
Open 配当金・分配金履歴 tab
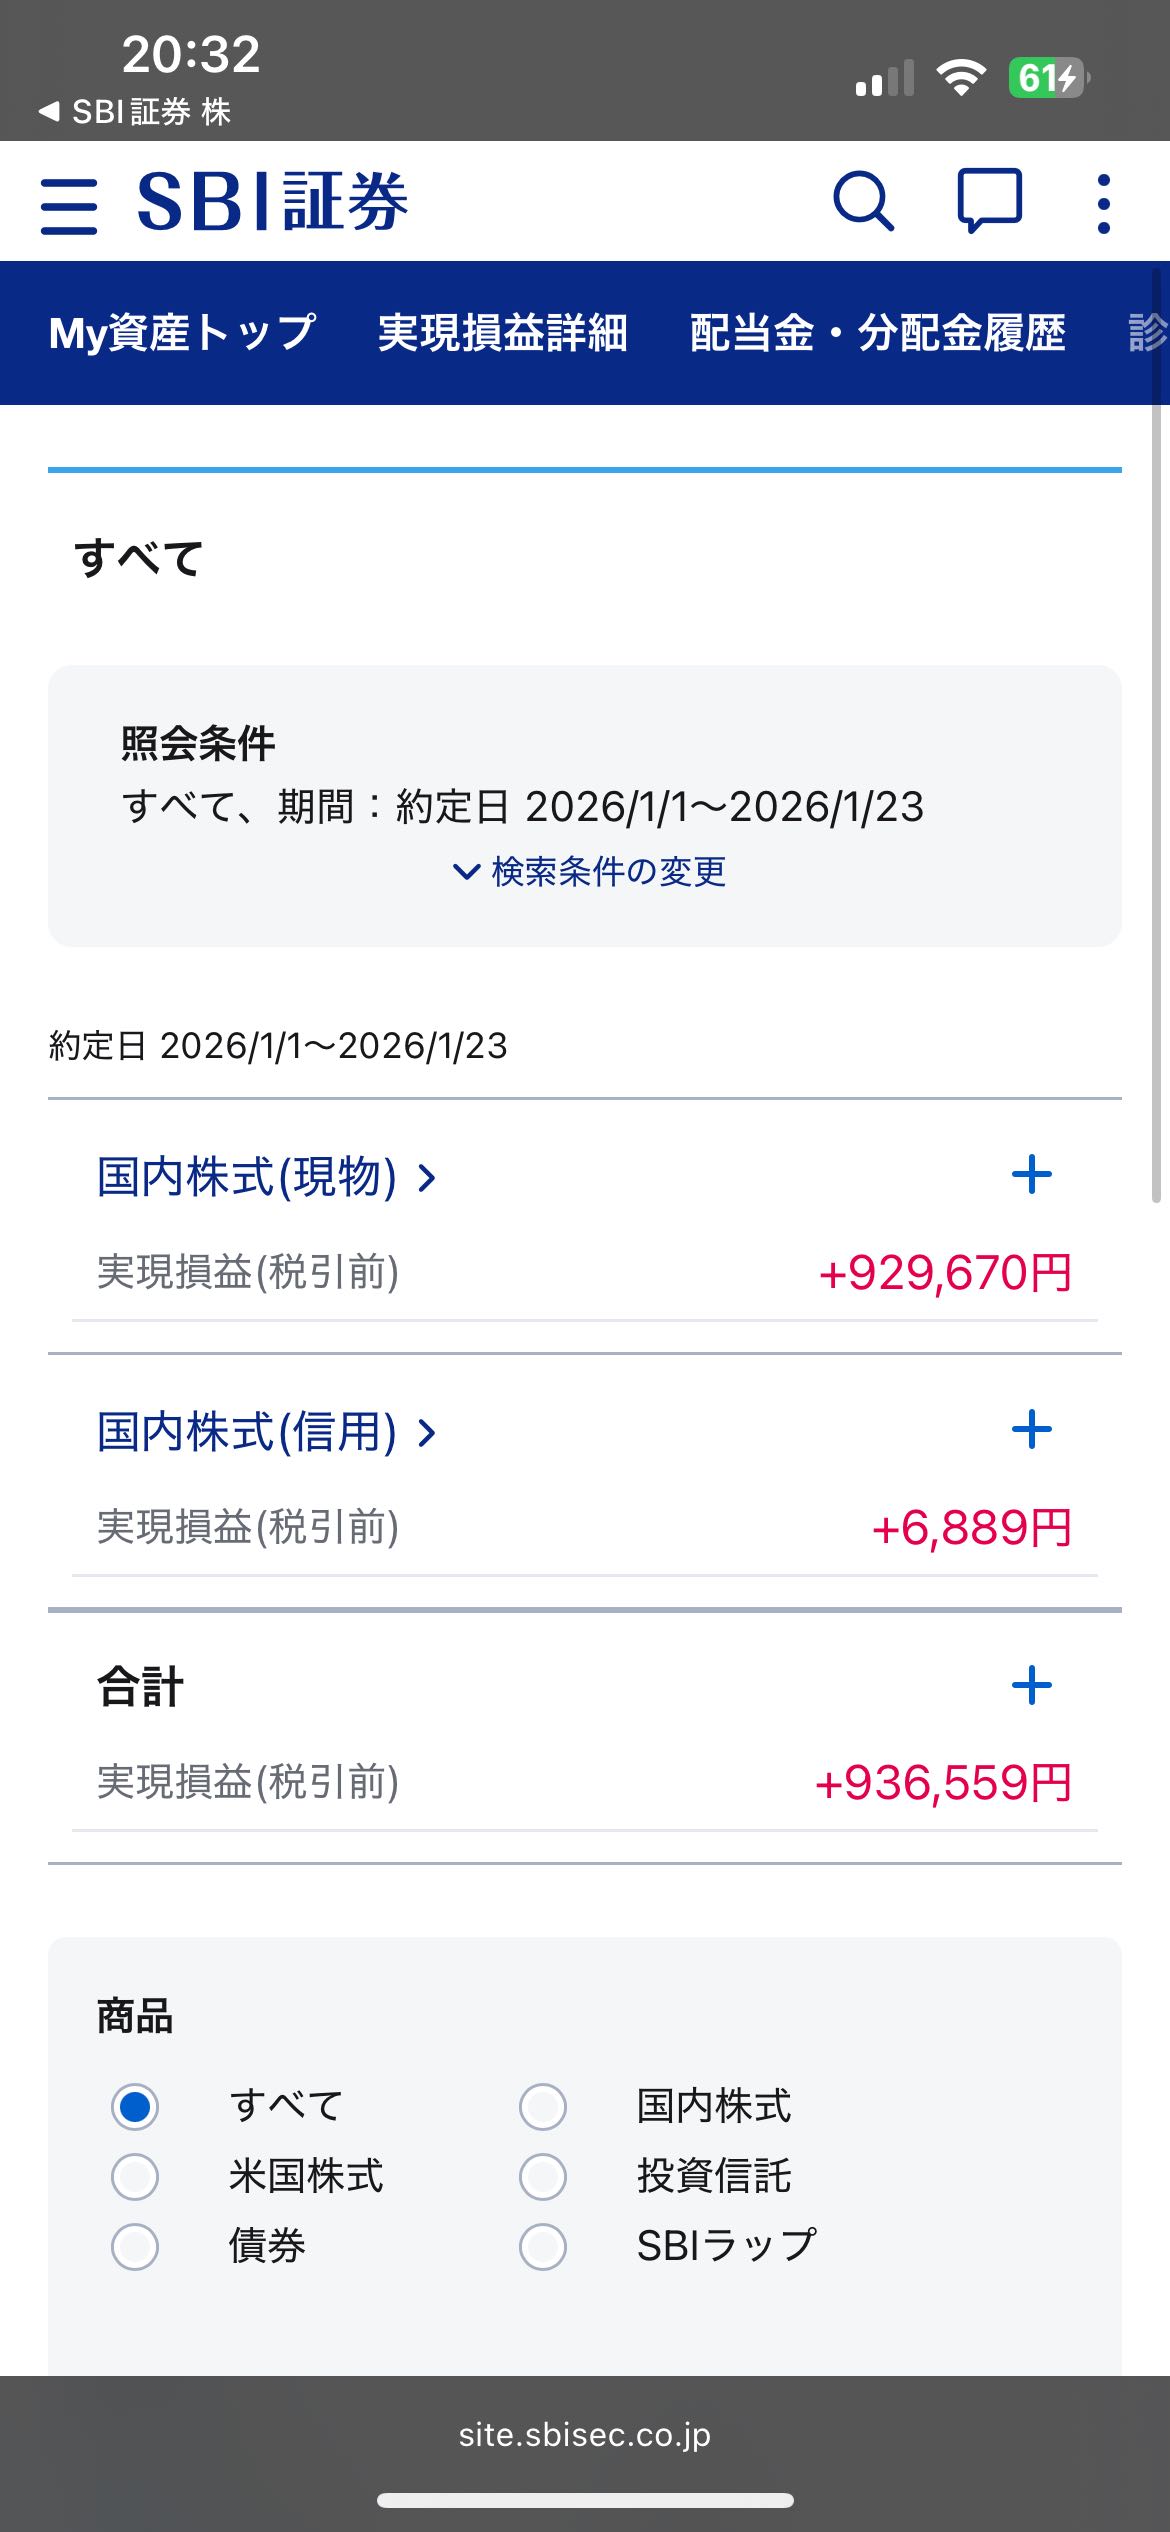[877, 333]
